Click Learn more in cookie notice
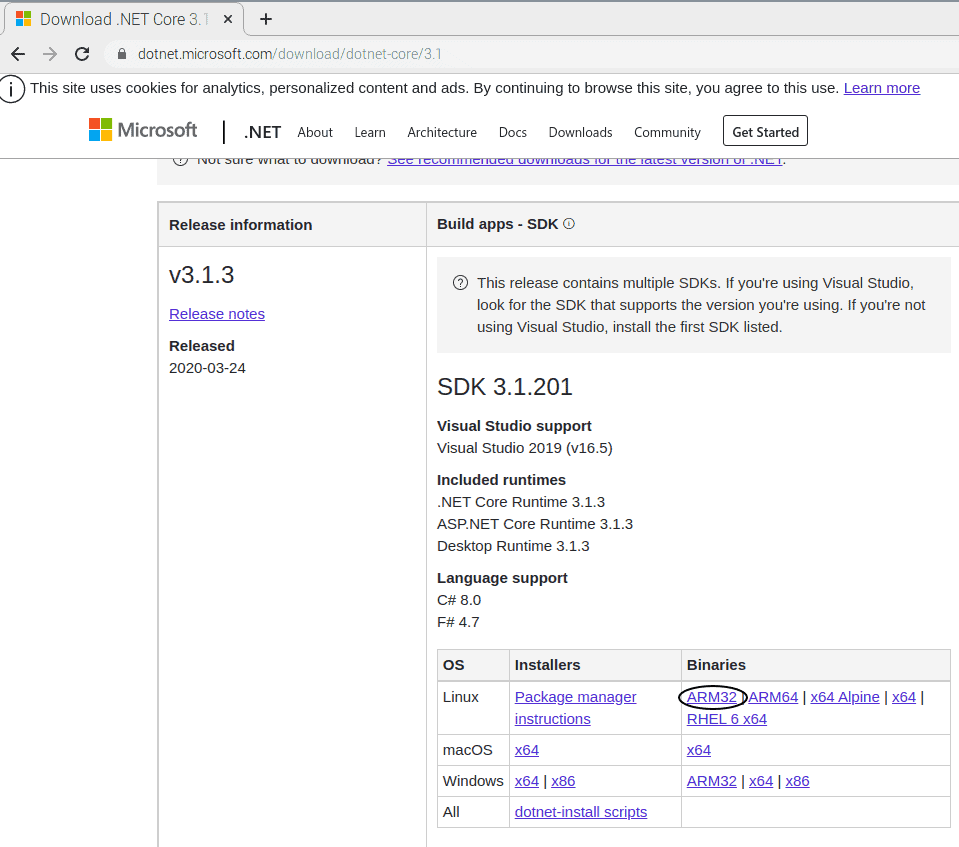The height and width of the screenshot is (847, 959). pyautogui.click(x=881, y=88)
